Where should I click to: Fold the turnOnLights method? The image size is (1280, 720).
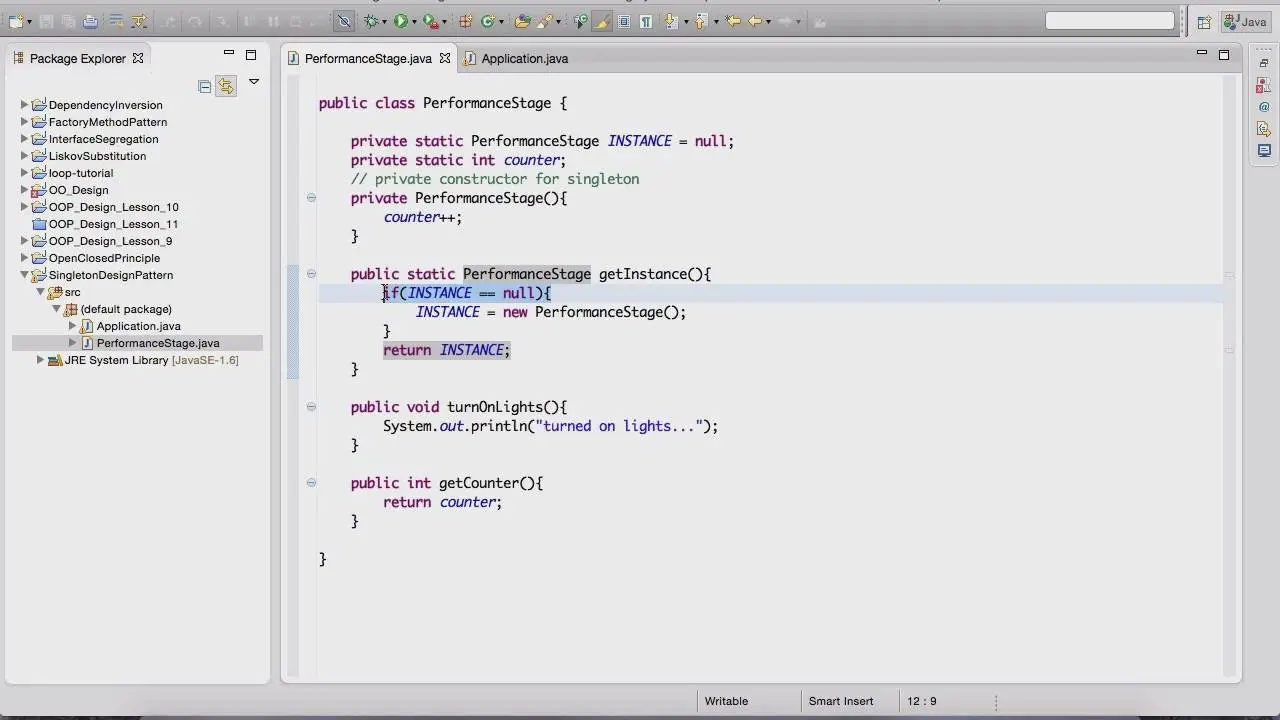pyautogui.click(x=311, y=407)
